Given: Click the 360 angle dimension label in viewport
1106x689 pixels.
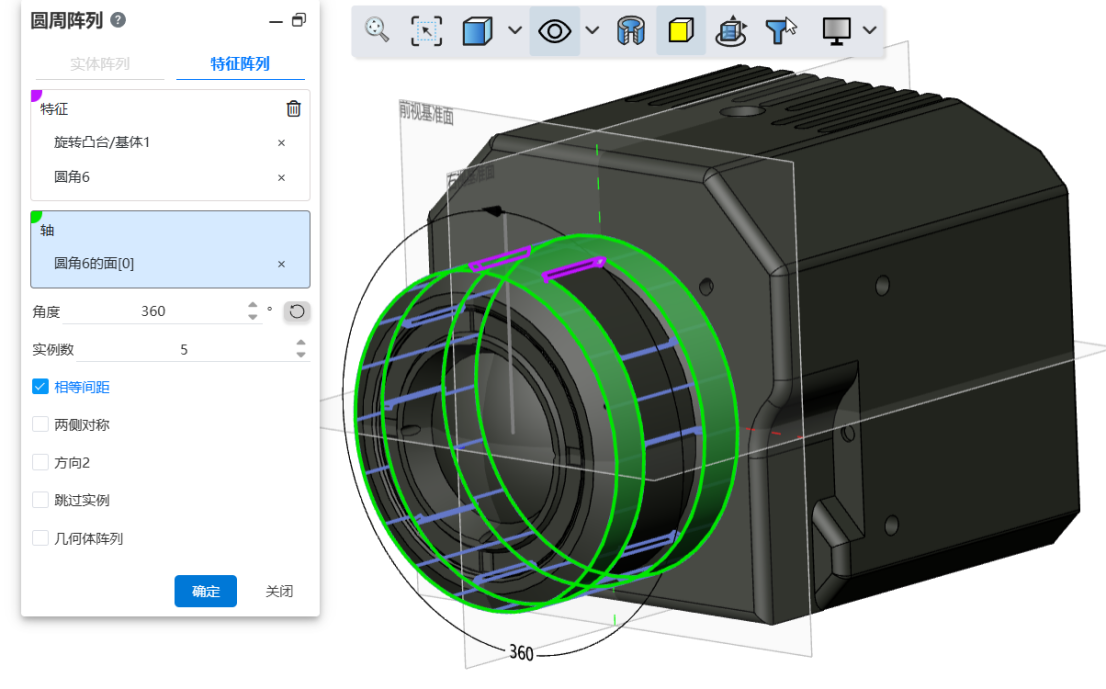Looking at the screenshot, I should click(x=521, y=653).
